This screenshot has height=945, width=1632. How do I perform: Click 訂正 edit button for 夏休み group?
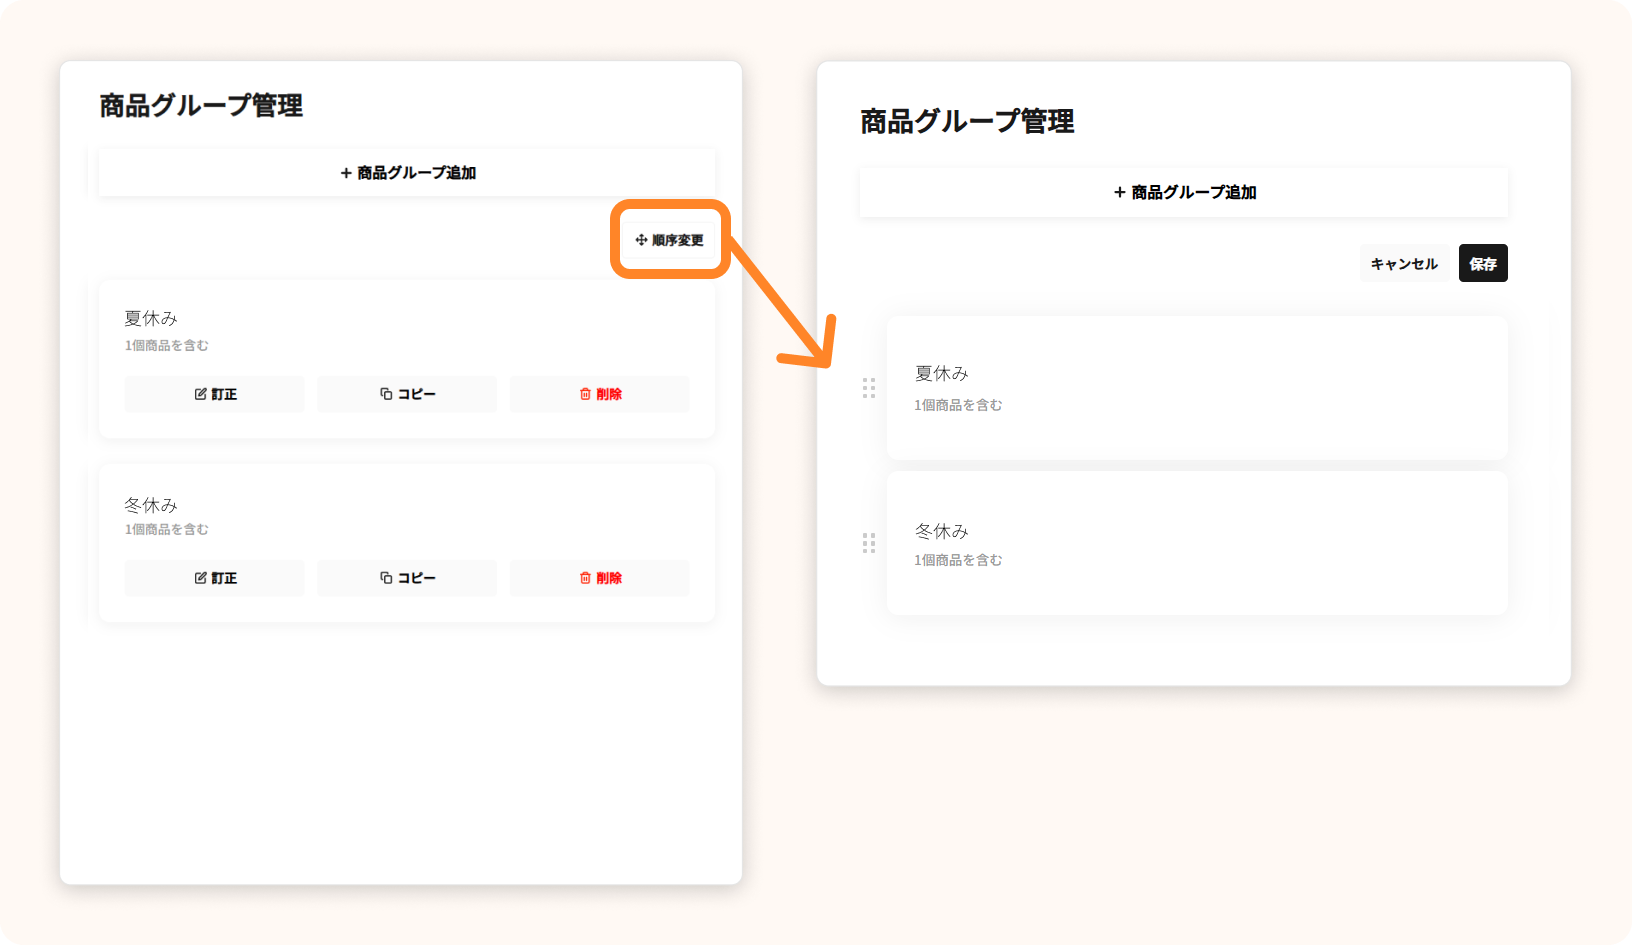215,394
